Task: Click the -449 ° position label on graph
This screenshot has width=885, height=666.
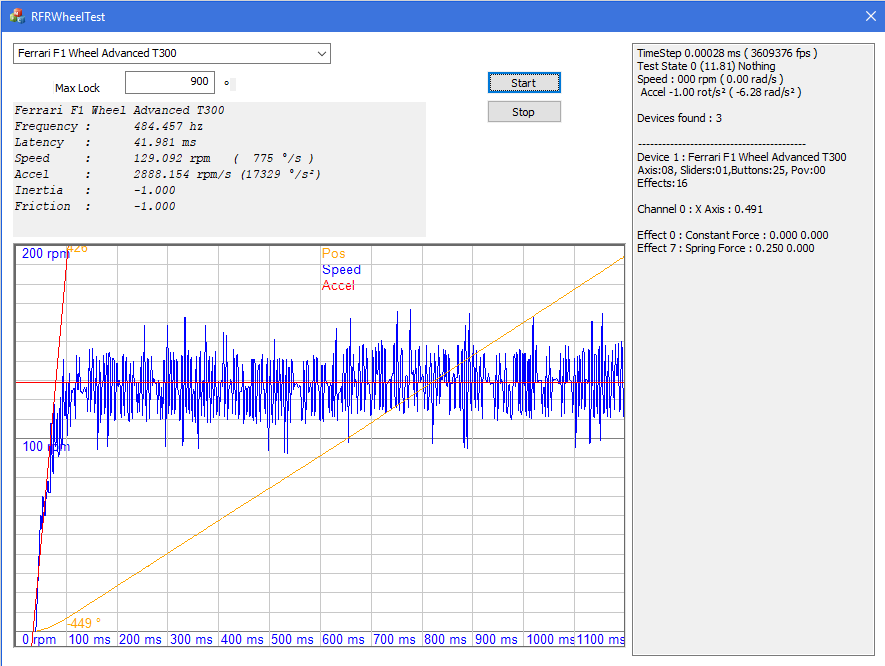Action: (83, 623)
